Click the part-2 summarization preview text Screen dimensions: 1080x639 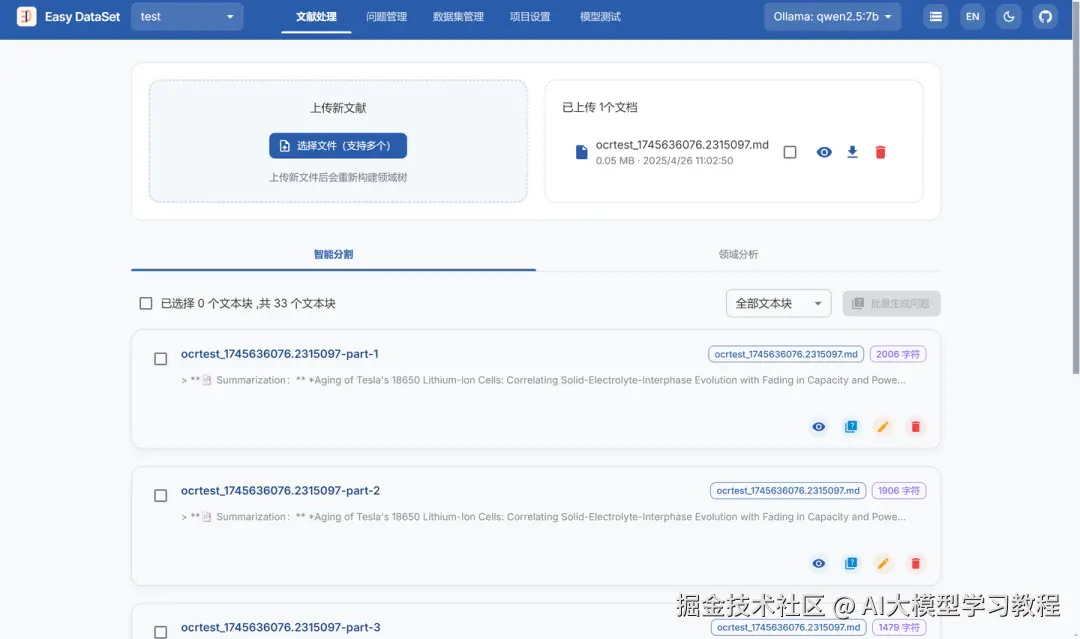[543, 516]
